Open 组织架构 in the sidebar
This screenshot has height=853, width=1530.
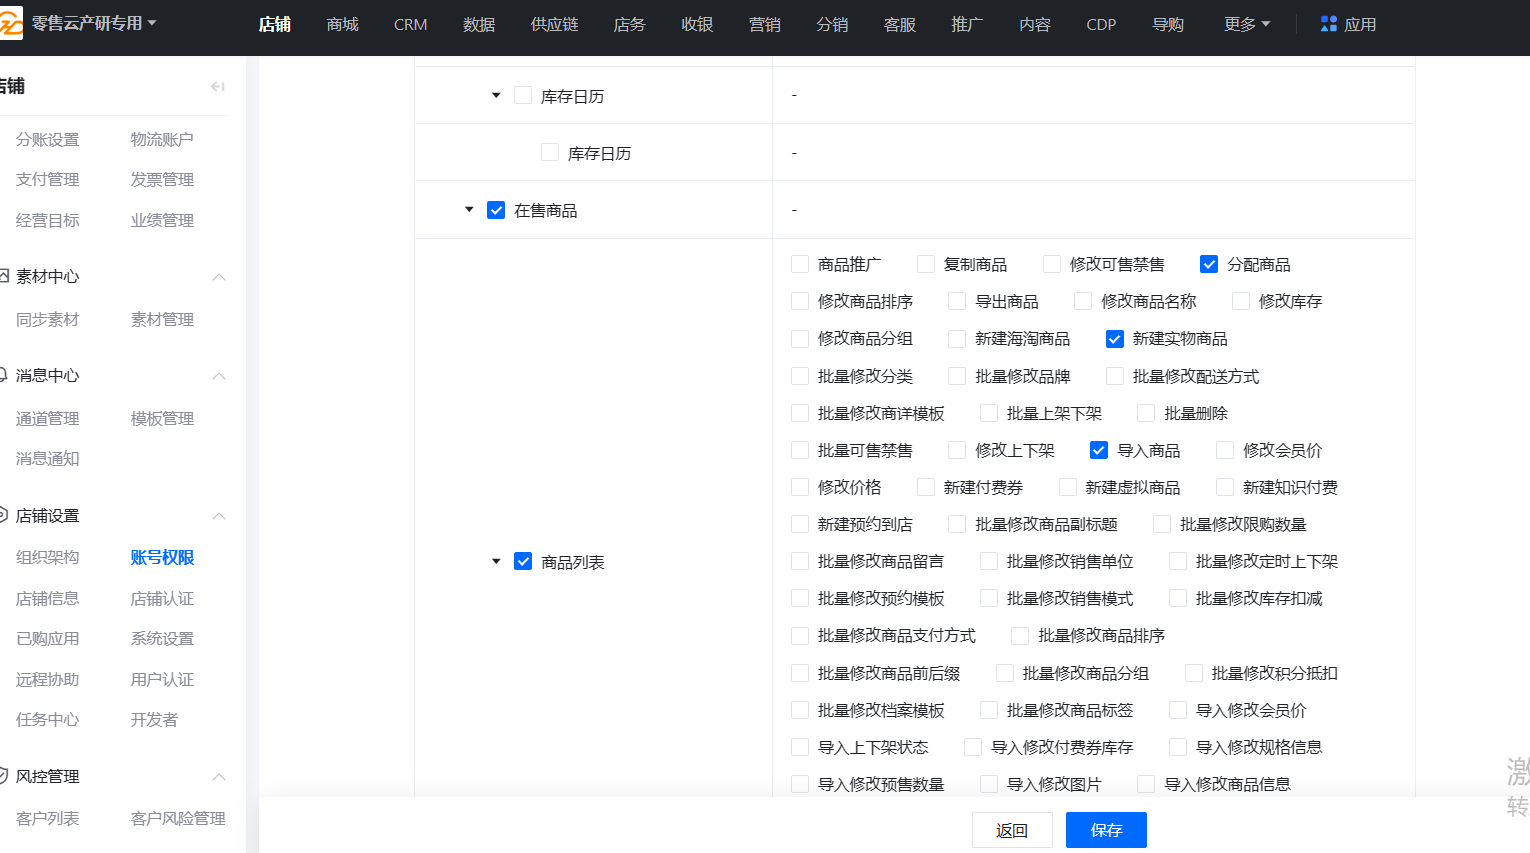47,557
